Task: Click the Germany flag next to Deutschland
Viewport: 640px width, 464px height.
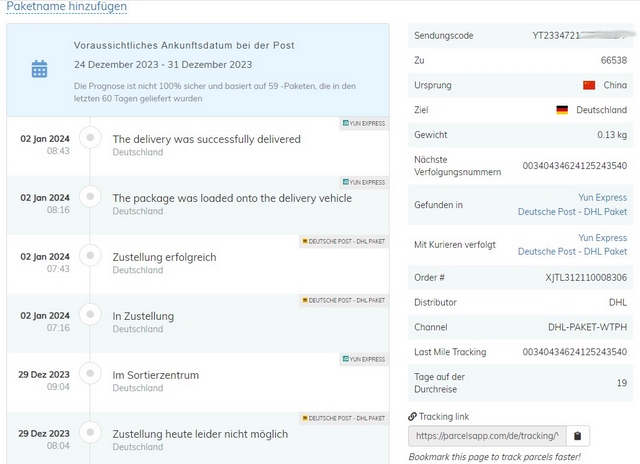Action: click(x=562, y=110)
